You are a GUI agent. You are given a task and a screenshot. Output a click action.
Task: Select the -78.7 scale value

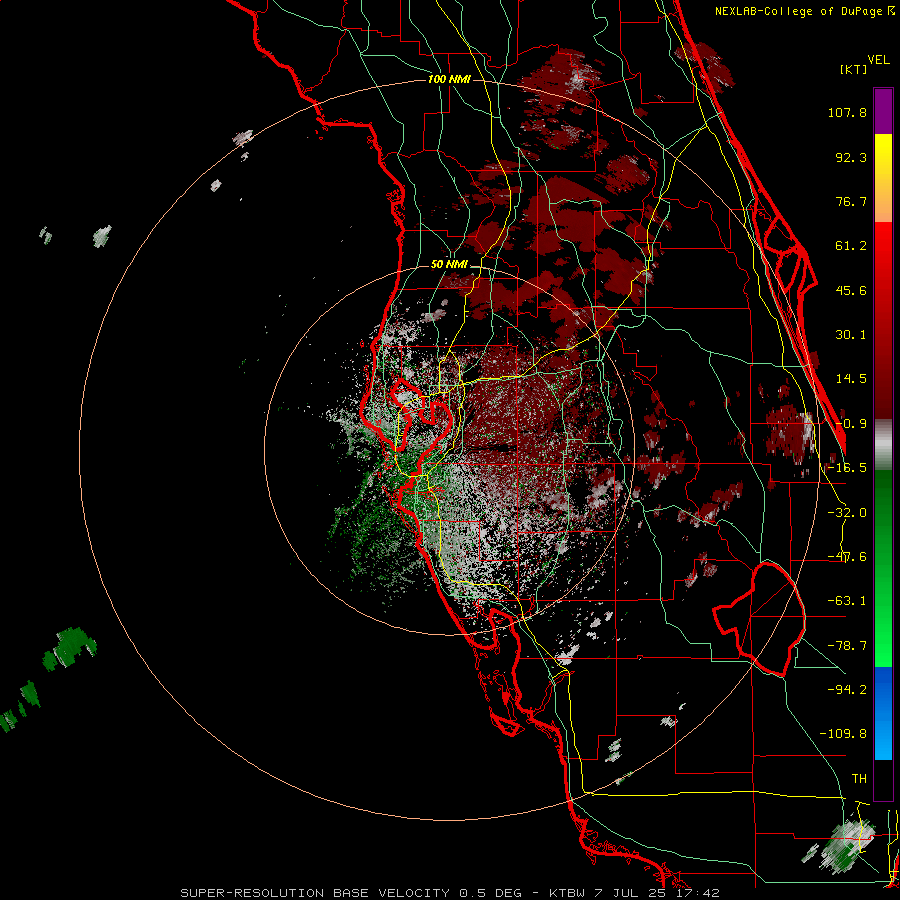click(x=847, y=646)
